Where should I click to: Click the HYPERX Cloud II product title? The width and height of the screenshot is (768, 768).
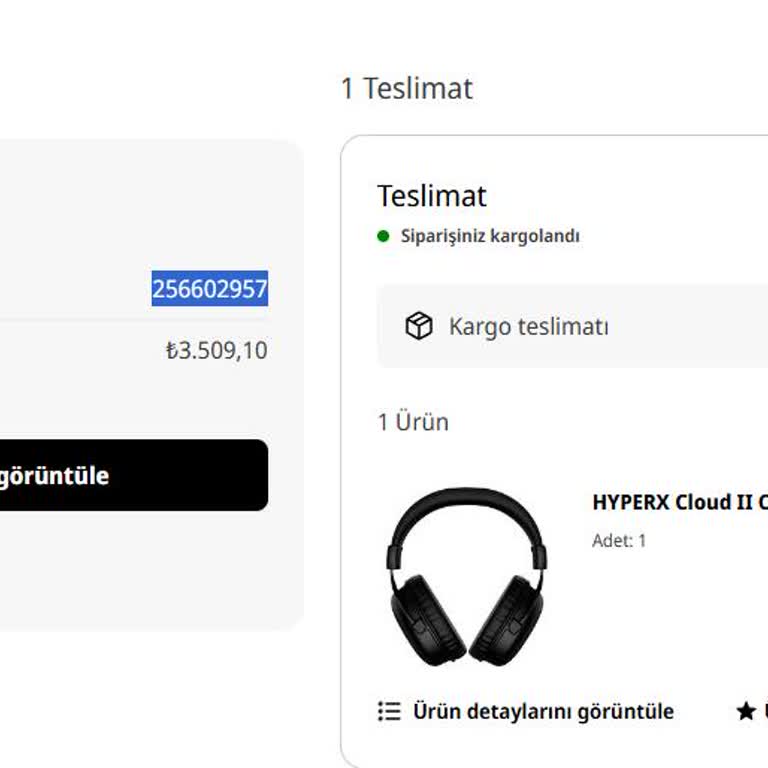[680, 502]
